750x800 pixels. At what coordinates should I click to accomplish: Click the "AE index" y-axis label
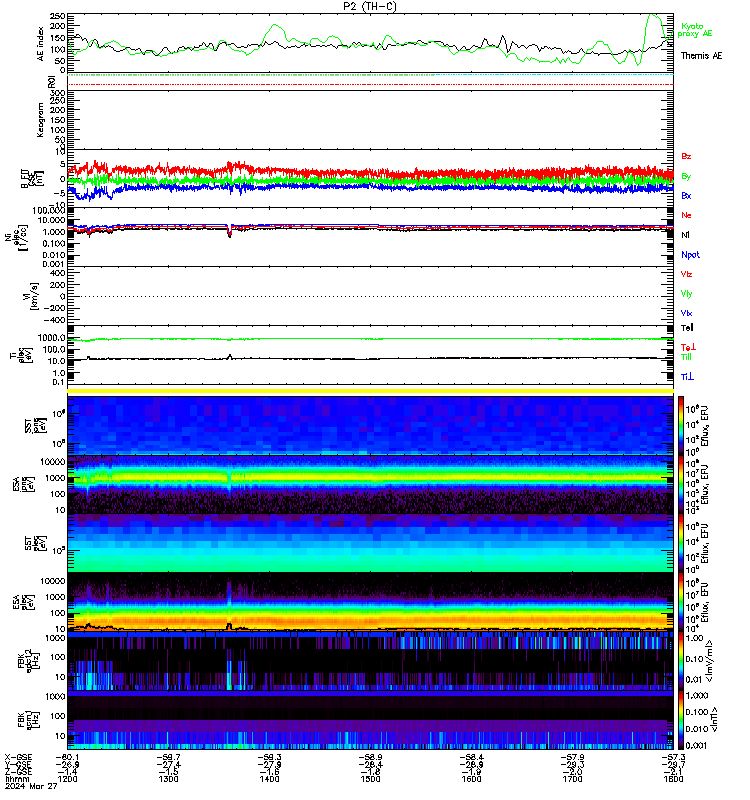click(40, 44)
